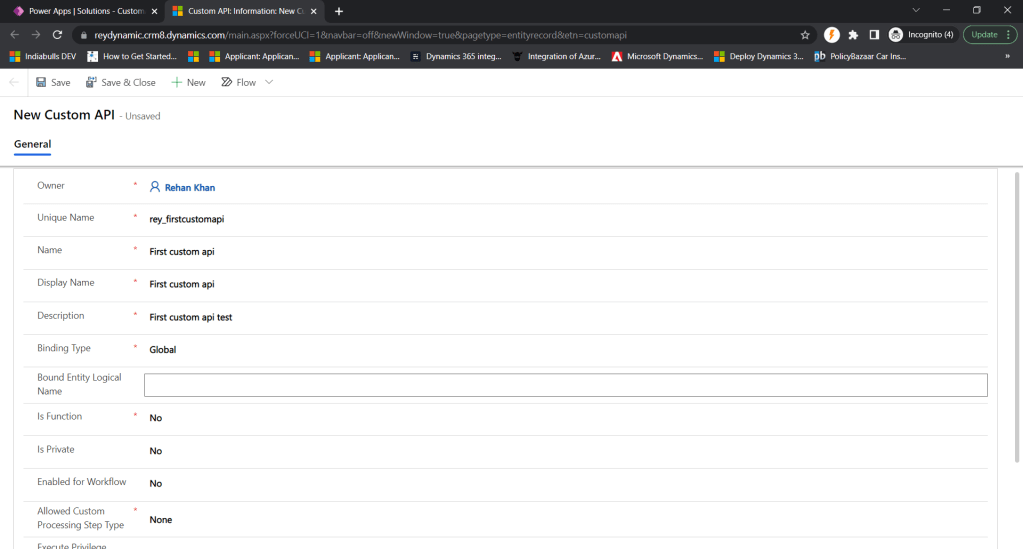Click the Flow icon in command bar
This screenshot has width=1023, height=549.
(x=227, y=82)
